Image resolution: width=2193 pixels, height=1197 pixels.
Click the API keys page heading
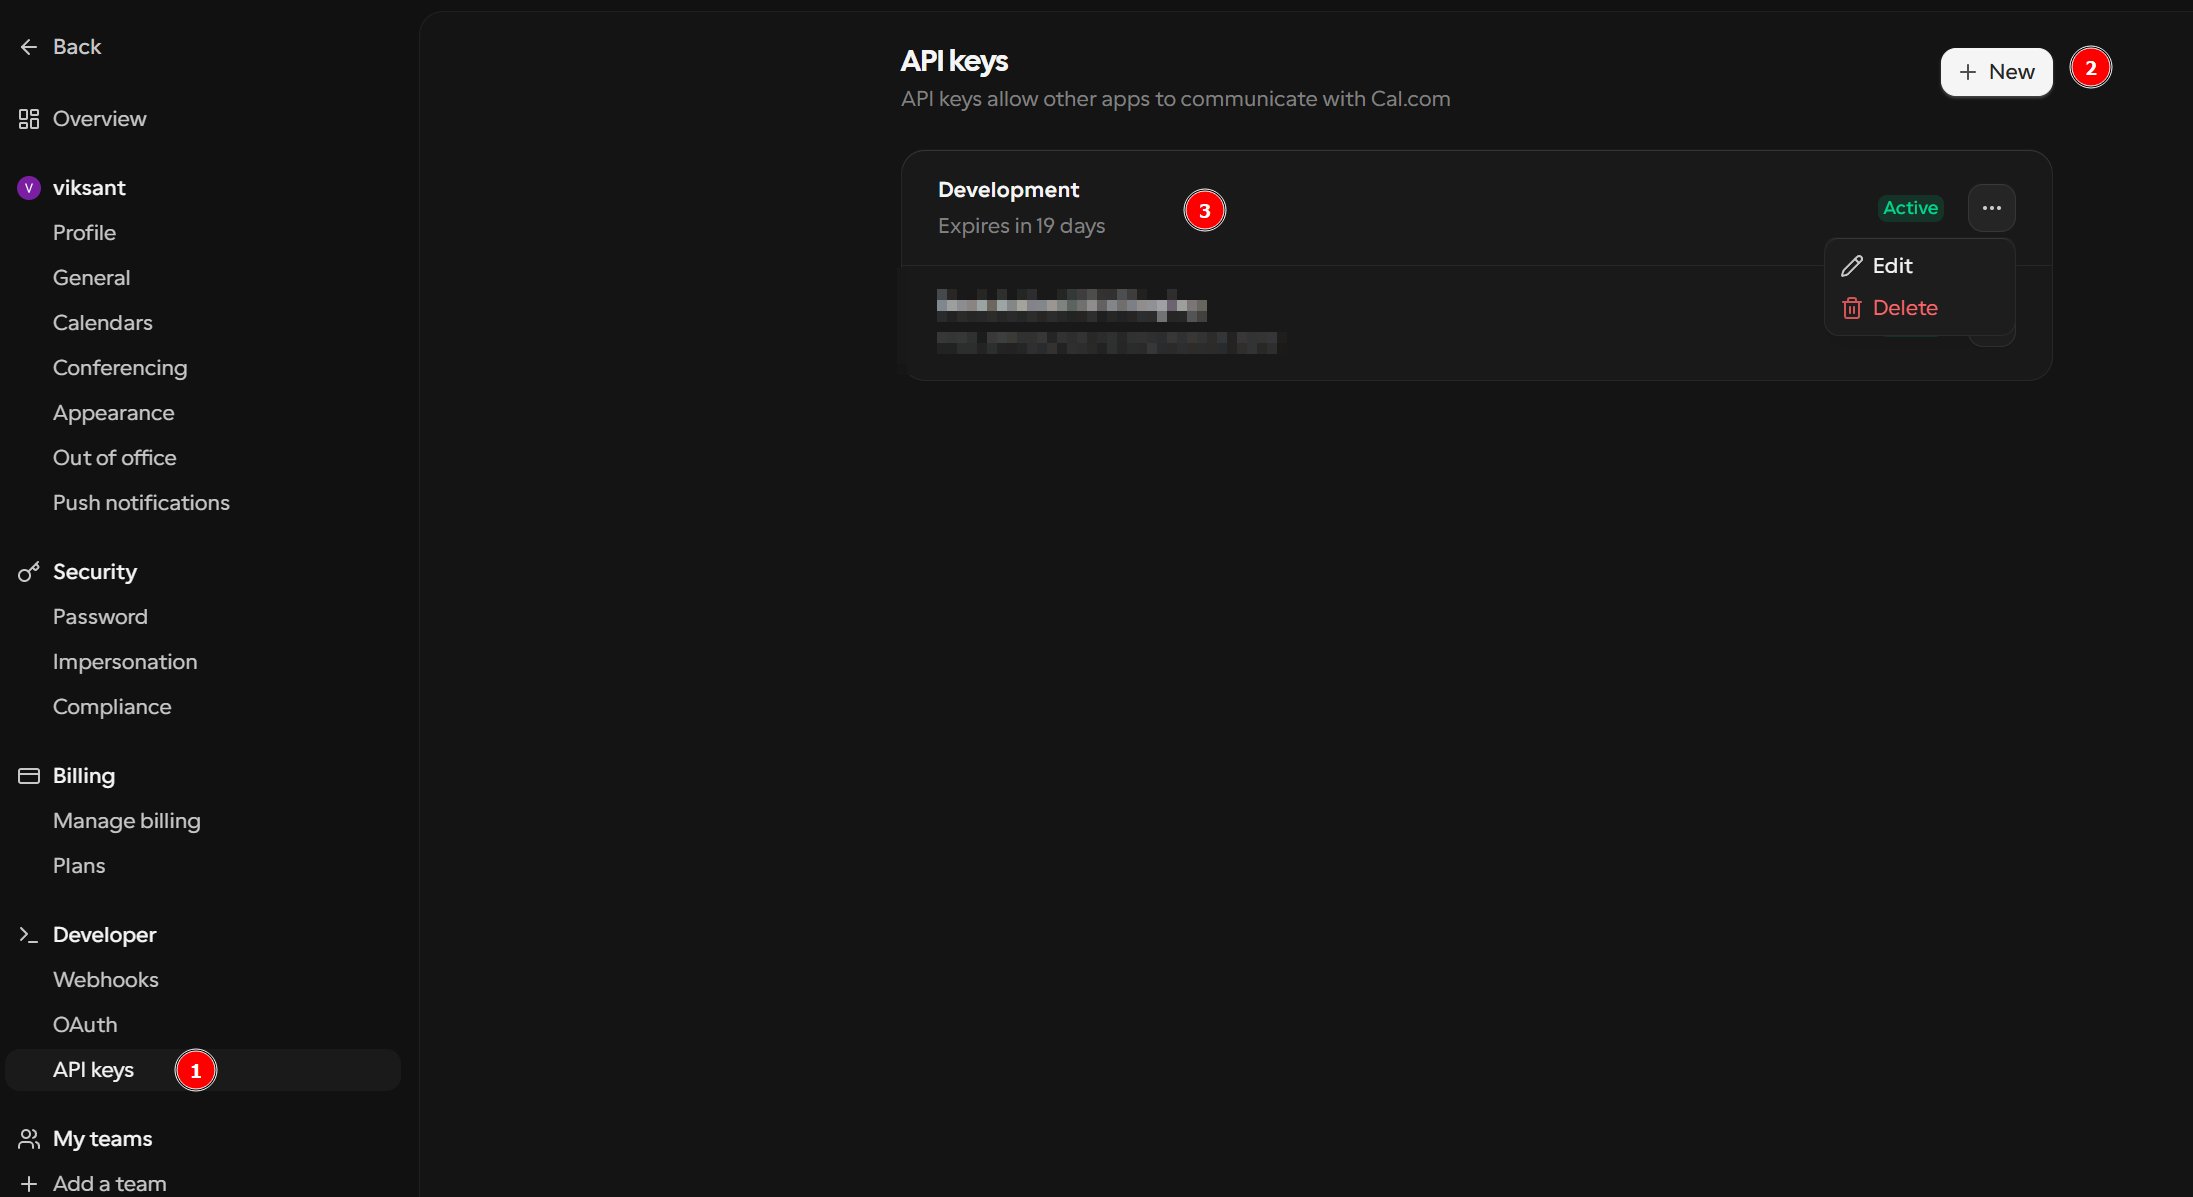pos(954,61)
